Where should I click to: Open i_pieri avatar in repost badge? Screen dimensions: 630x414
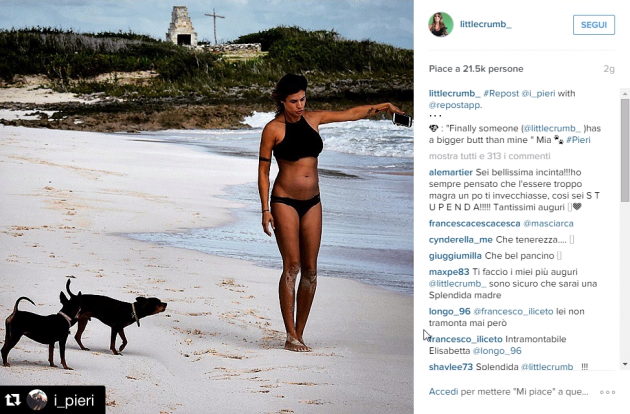coord(37,400)
